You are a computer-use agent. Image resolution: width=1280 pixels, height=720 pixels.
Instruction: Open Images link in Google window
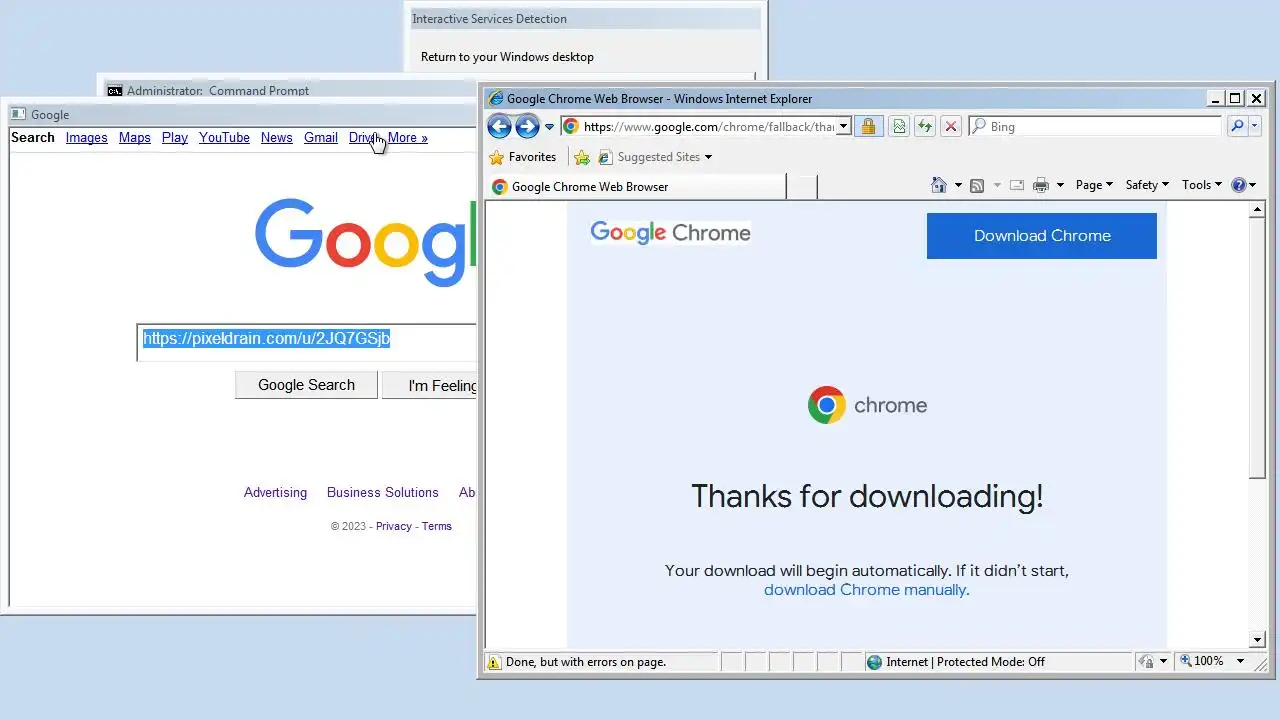point(87,138)
